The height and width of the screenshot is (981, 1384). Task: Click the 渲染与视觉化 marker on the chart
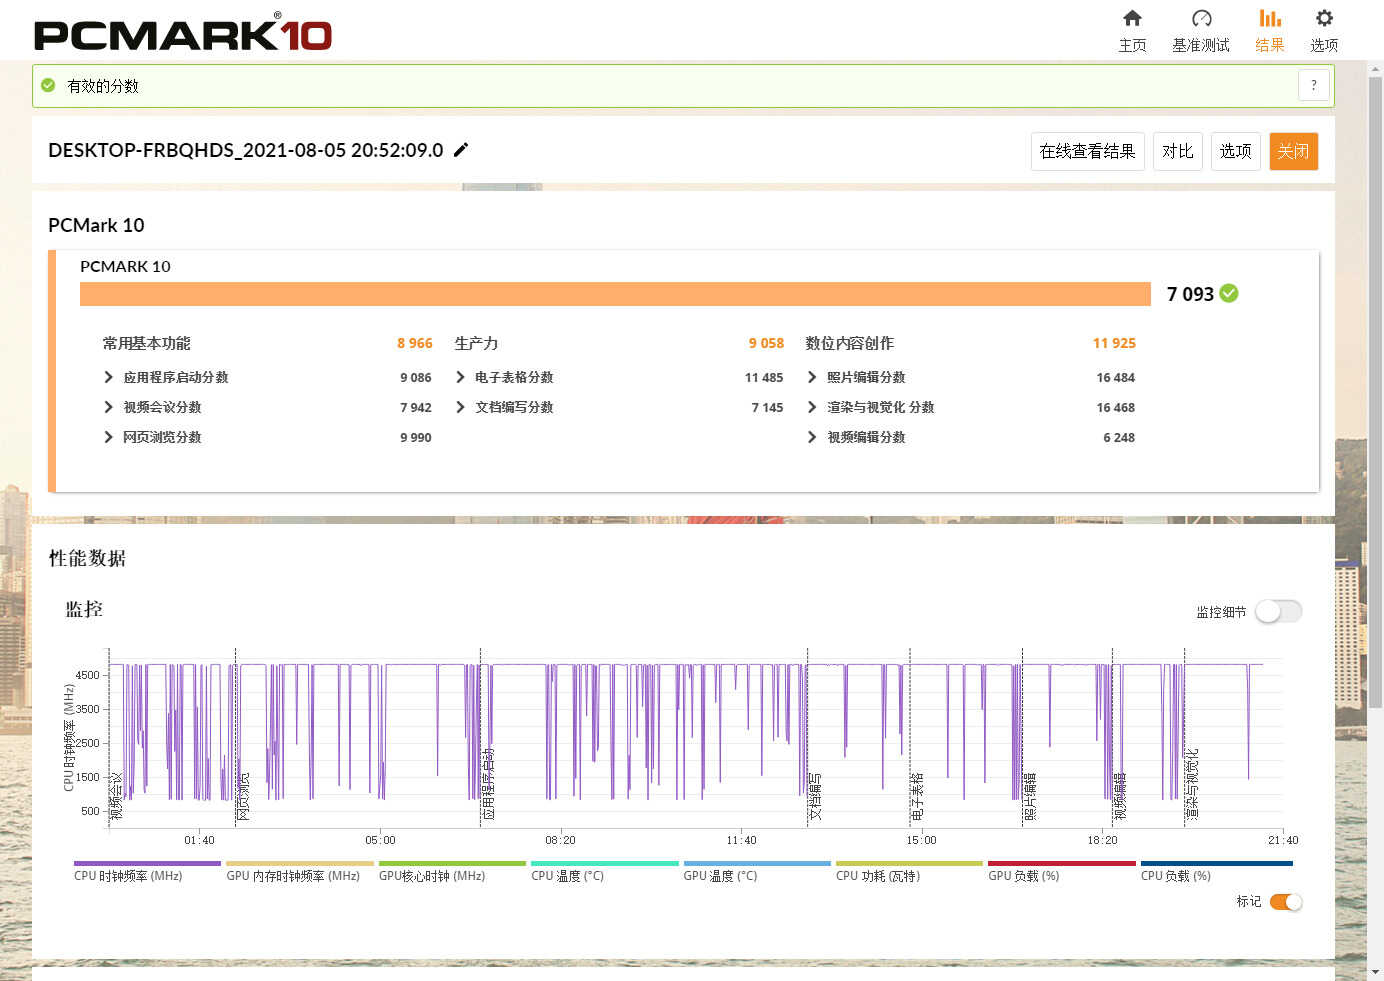(x=1192, y=784)
